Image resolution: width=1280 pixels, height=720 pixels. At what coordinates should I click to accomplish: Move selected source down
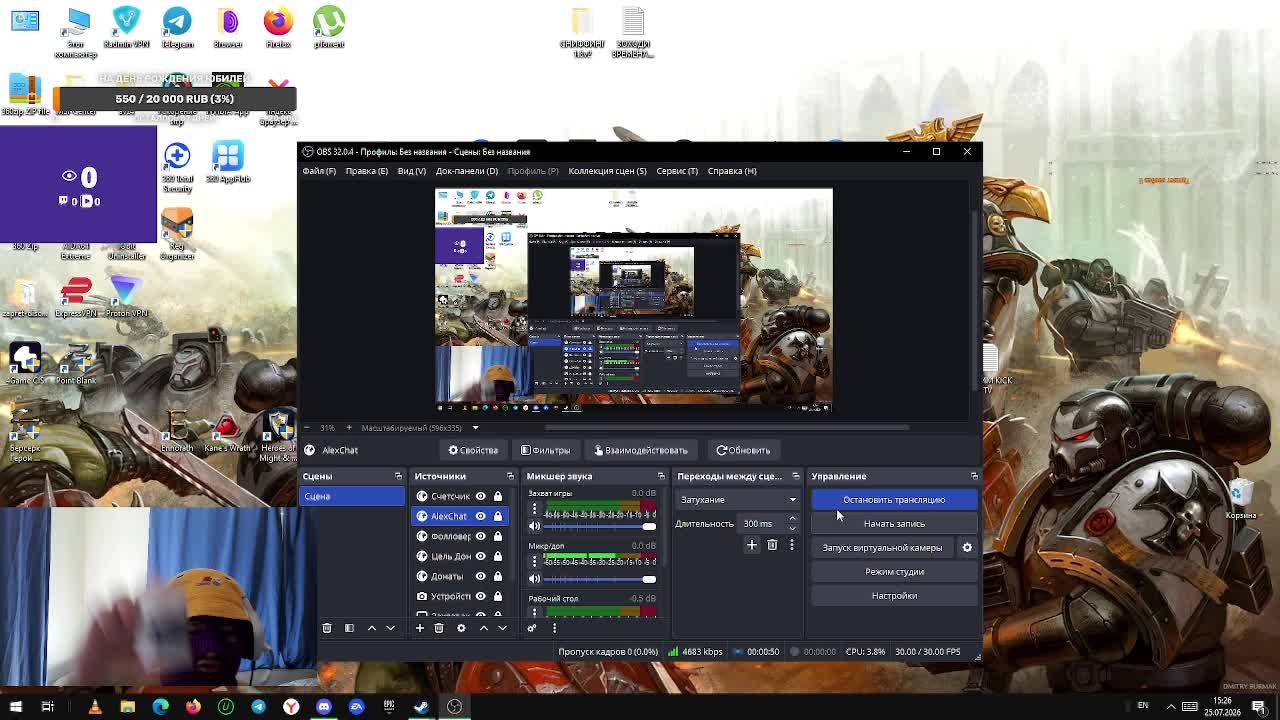(x=502, y=628)
